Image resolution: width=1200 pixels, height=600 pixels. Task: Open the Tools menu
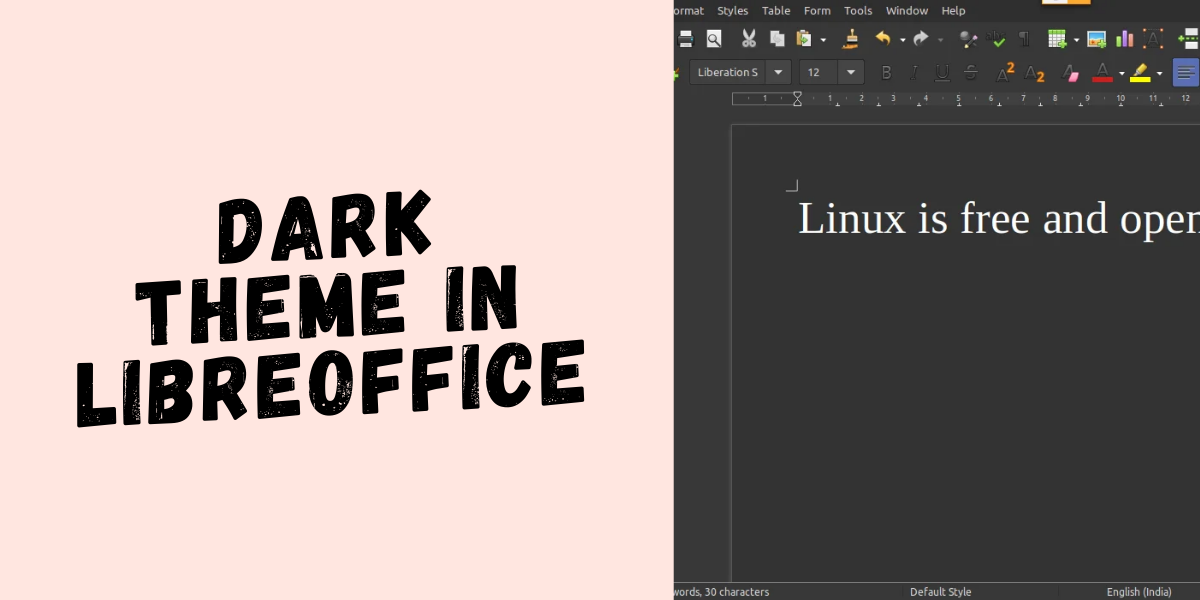tap(857, 11)
